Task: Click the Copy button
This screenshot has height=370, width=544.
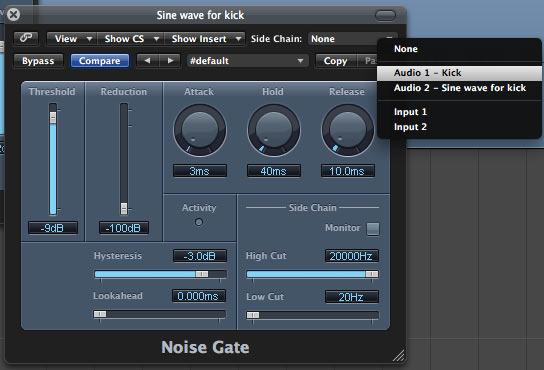Action: click(335, 61)
